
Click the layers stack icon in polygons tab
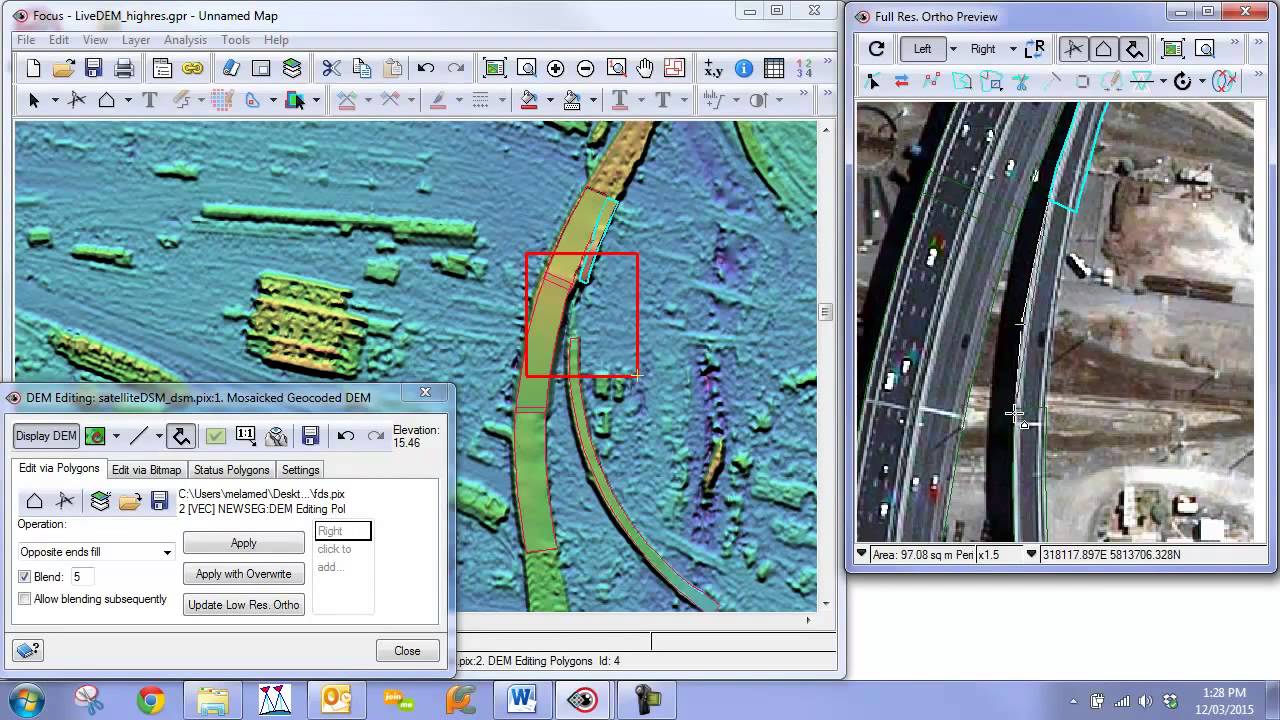(x=99, y=501)
